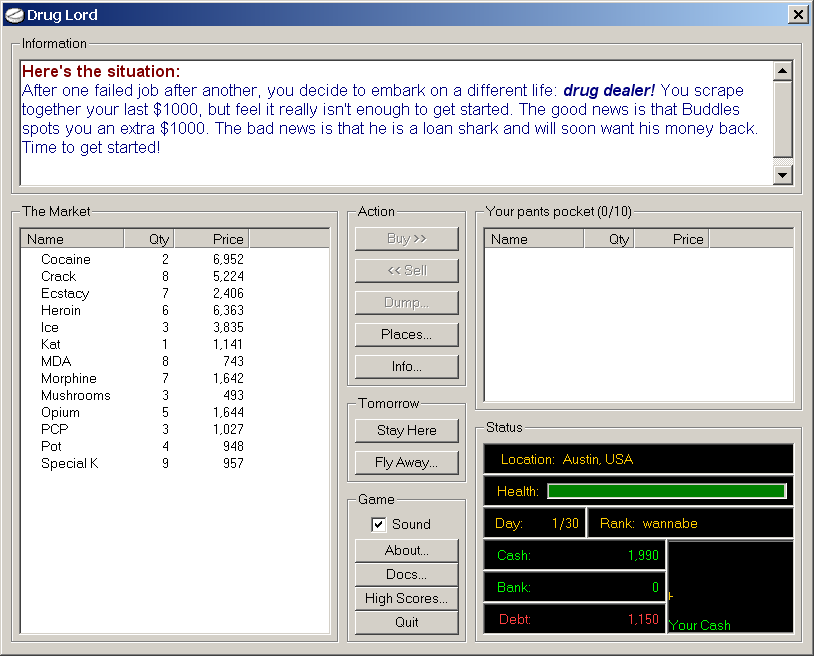Open the About dialog
The height and width of the screenshot is (656, 814).
406,550
